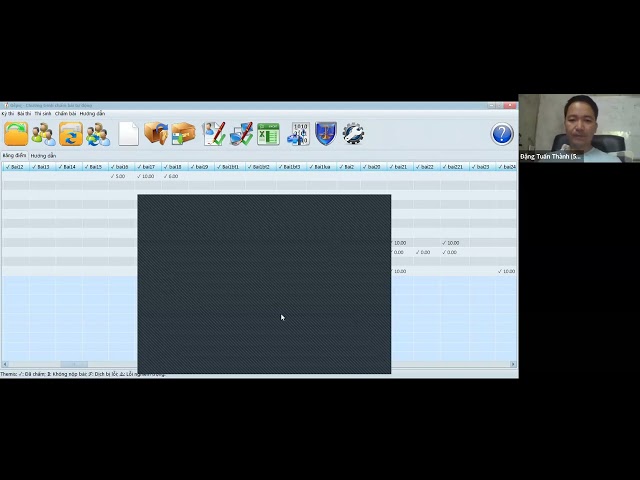This screenshot has height=480, width=640.
Task: Open the Thí sinh menu
Action: [x=43, y=113]
